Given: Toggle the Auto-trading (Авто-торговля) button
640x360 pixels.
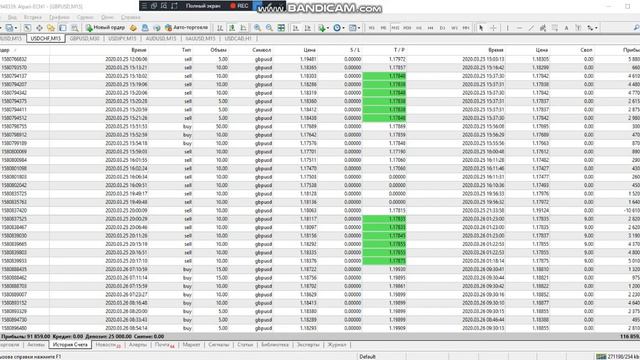Looking at the screenshot, I should click(186, 28).
